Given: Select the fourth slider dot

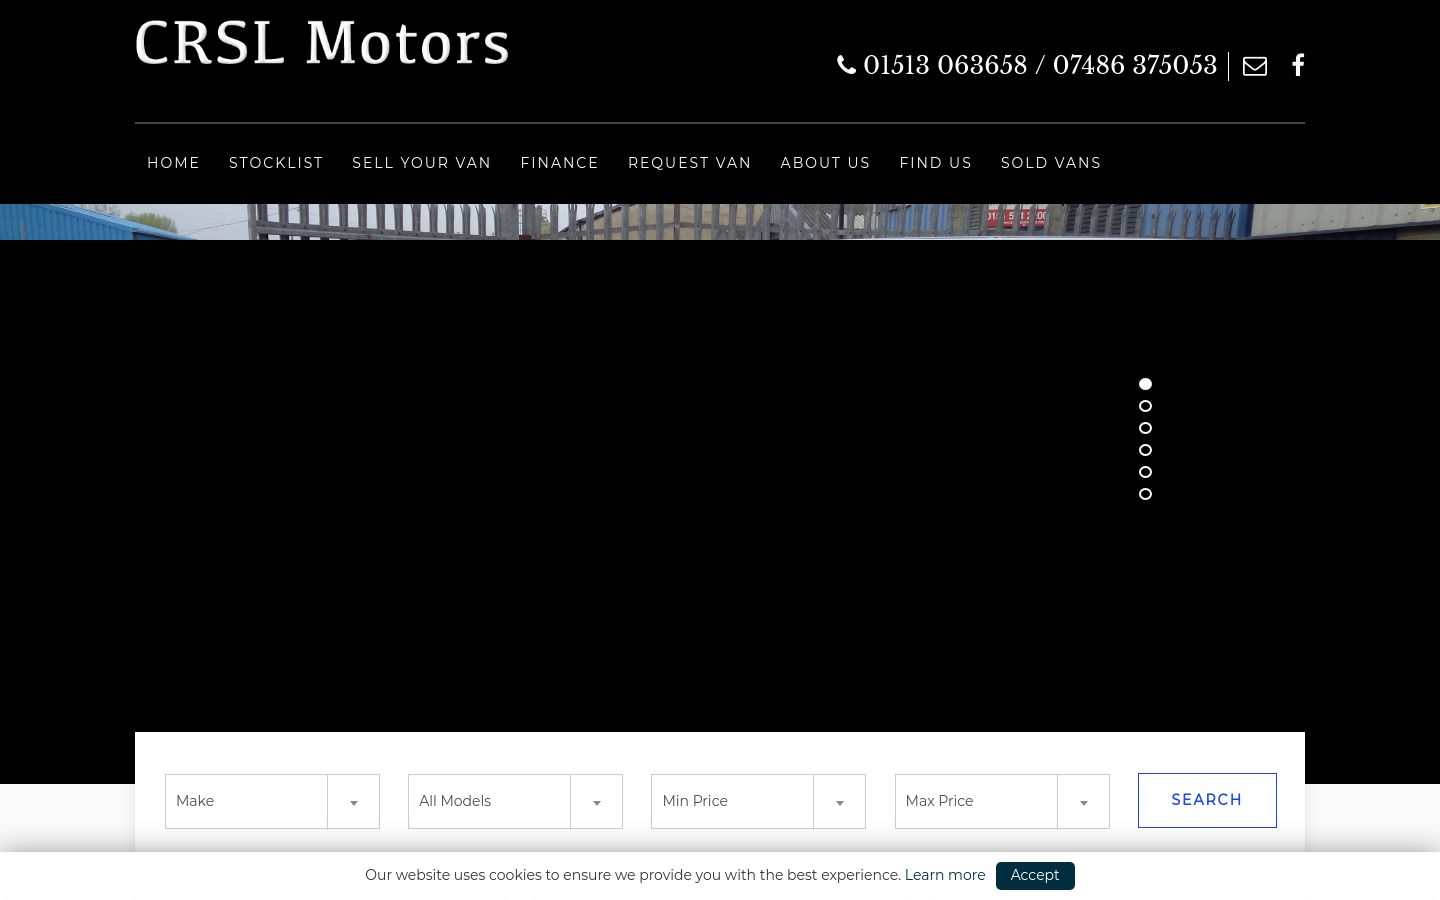Looking at the screenshot, I should (x=1146, y=450).
